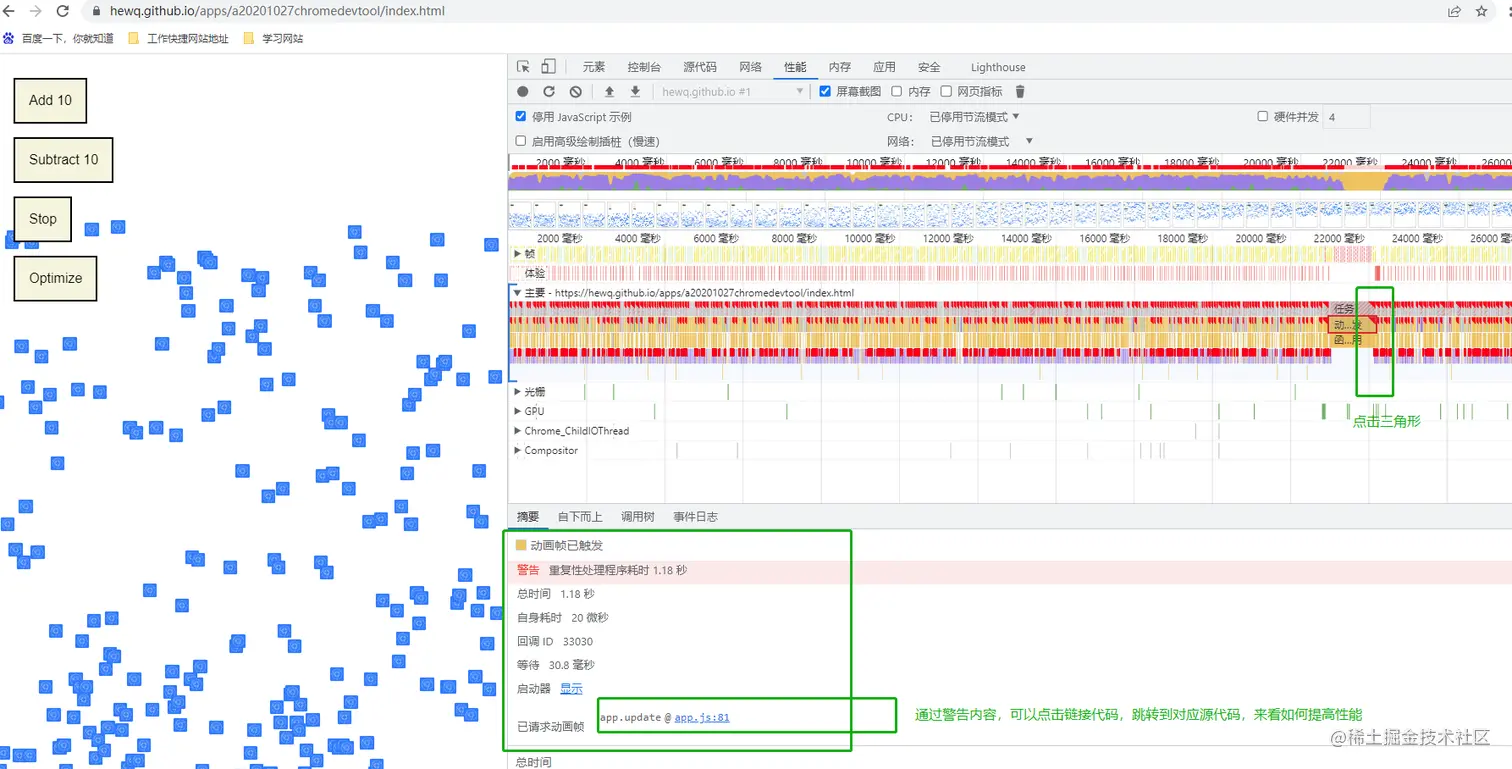The height and width of the screenshot is (769, 1512).
Task: Click the warning text 重复性处理程序耗时 1.18 秒
Action: [618, 570]
